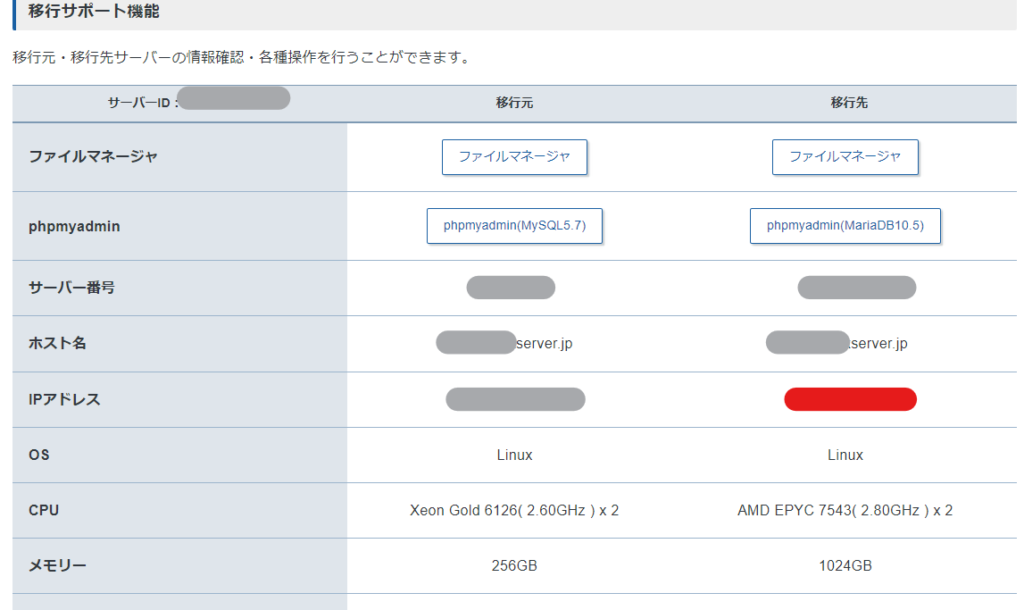Image resolution: width=1024 pixels, height=610 pixels.
Task: Click the 1024GB memory value
Action: click(x=845, y=566)
